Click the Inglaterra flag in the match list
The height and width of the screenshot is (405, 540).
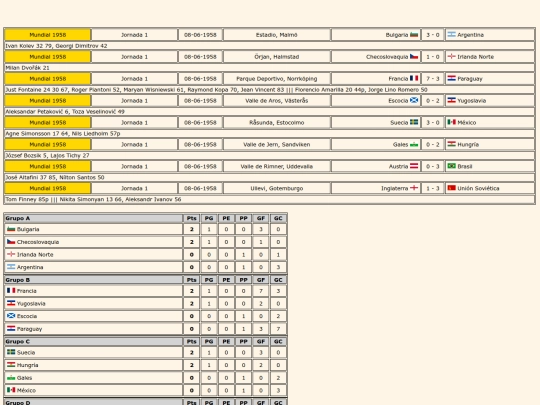tap(414, 188)
